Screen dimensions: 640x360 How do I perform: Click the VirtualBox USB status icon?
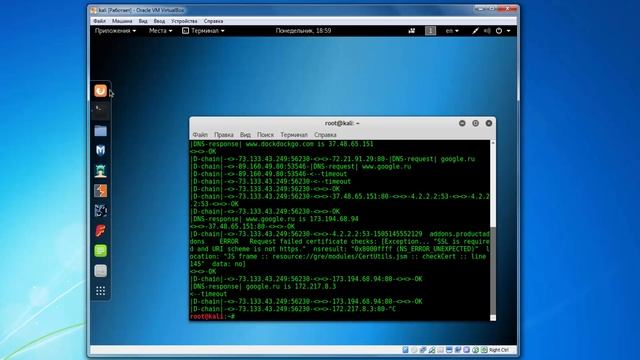[431, 350]
